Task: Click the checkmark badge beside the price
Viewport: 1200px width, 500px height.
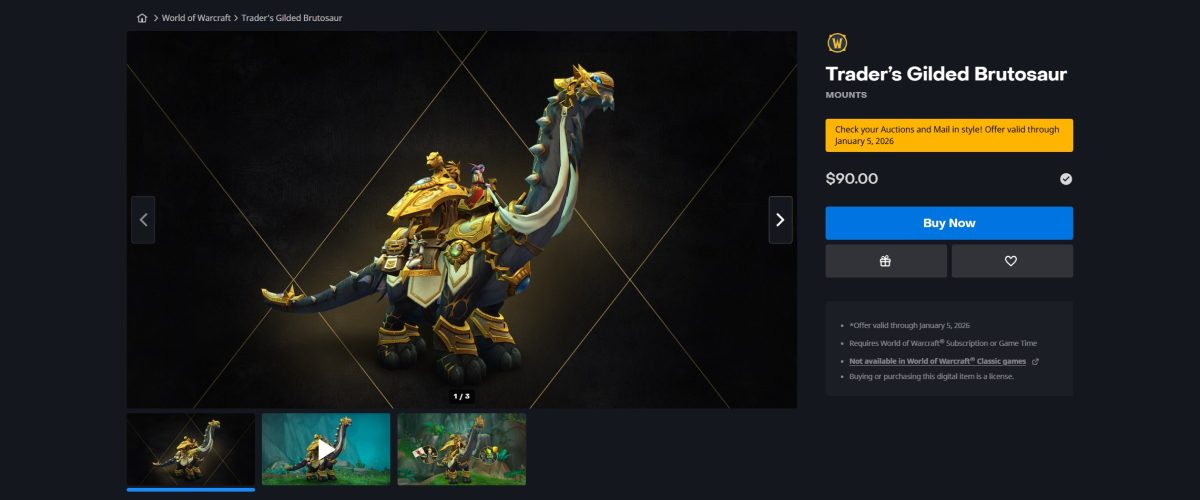Action: coord(1066,179)
